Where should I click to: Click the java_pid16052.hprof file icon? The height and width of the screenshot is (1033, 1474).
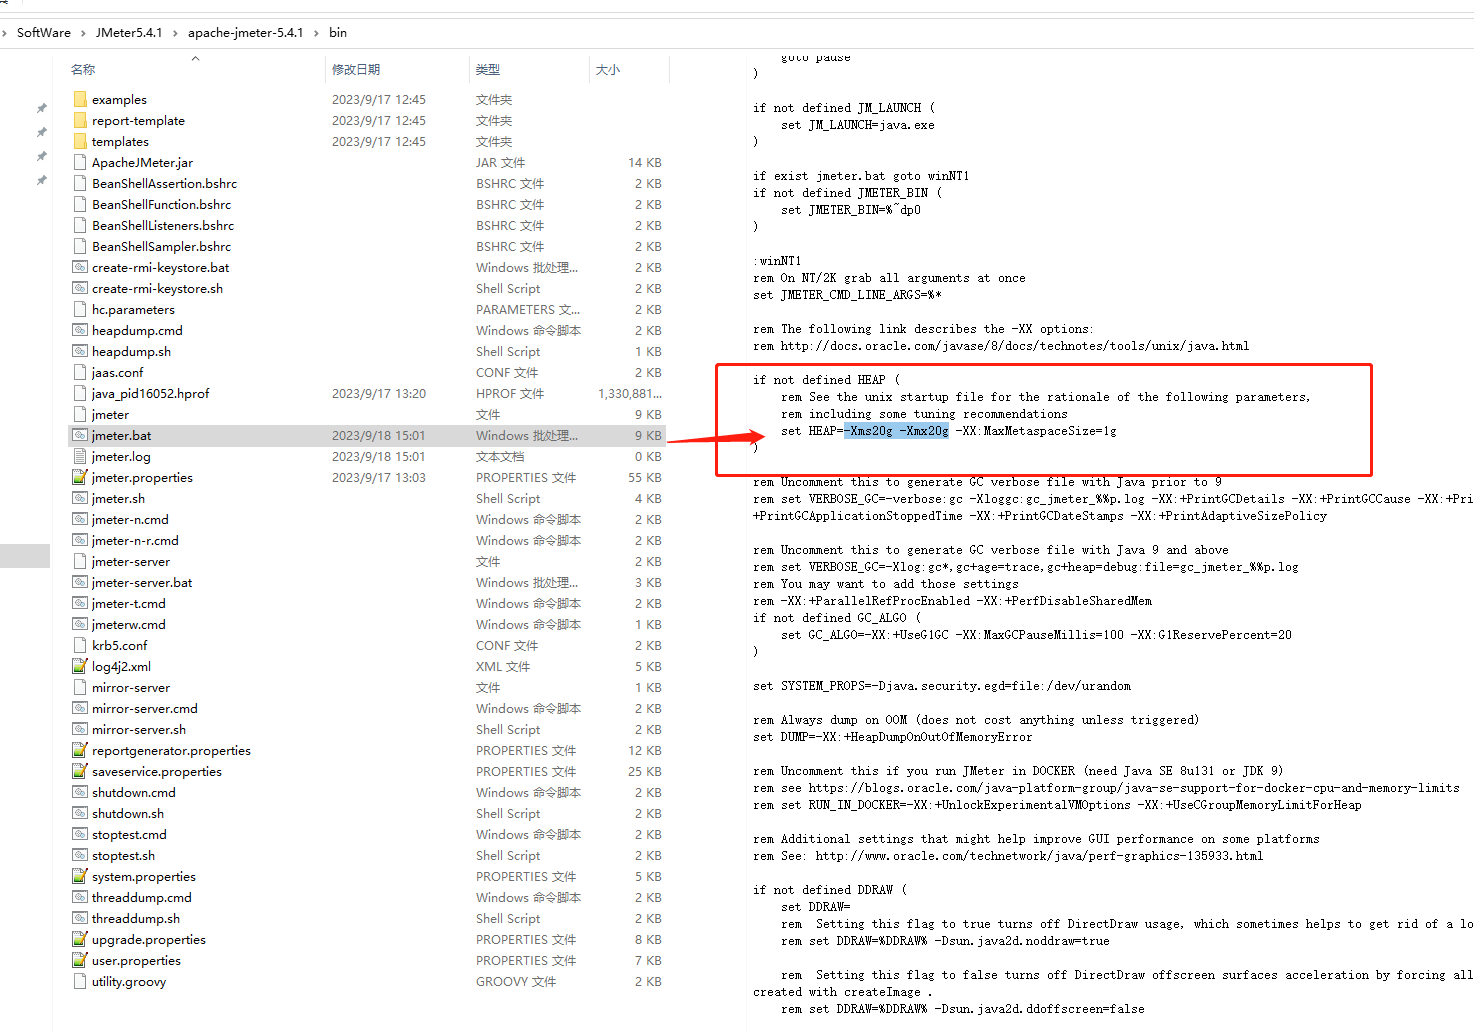coord(80,393)
